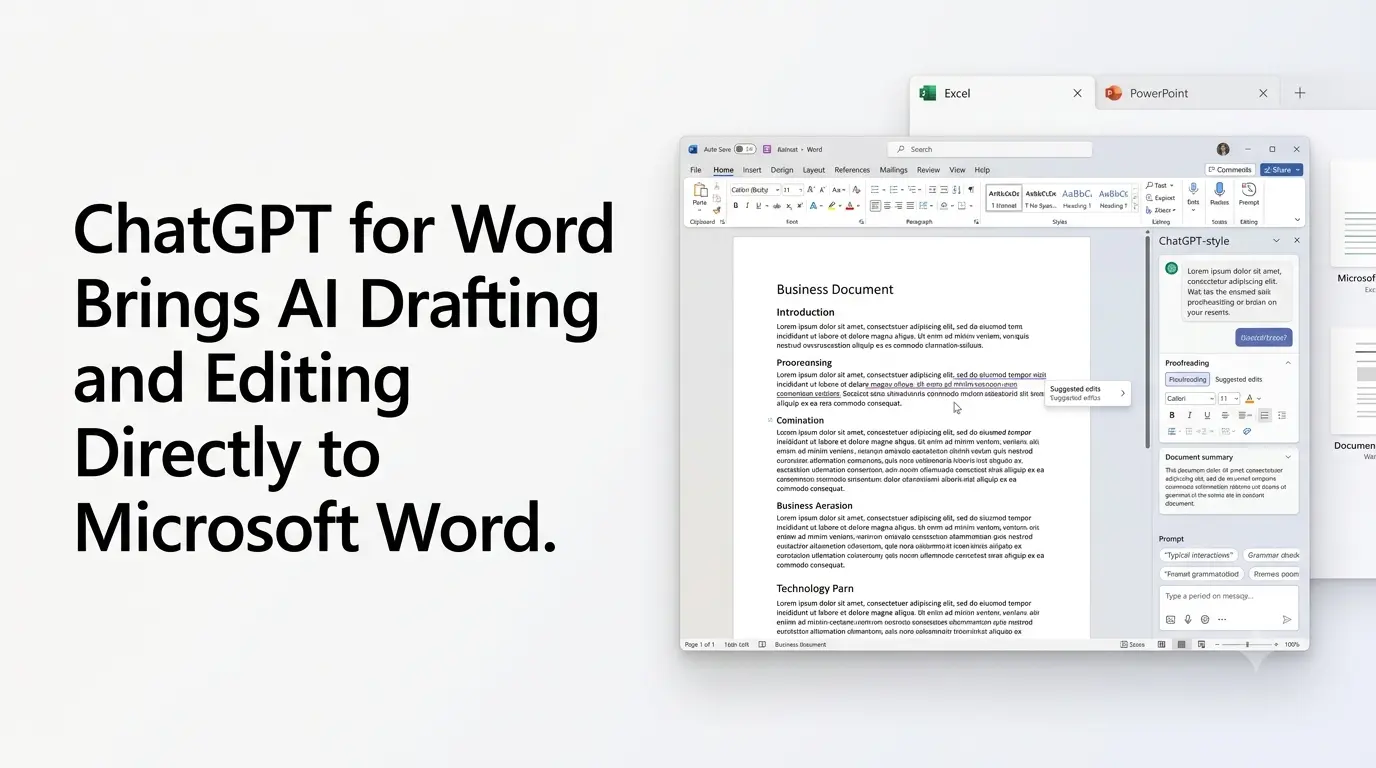Toggle Underline in the Proofreading panel
Screen dimensions: 1376x768
[x=1207, y=415]
